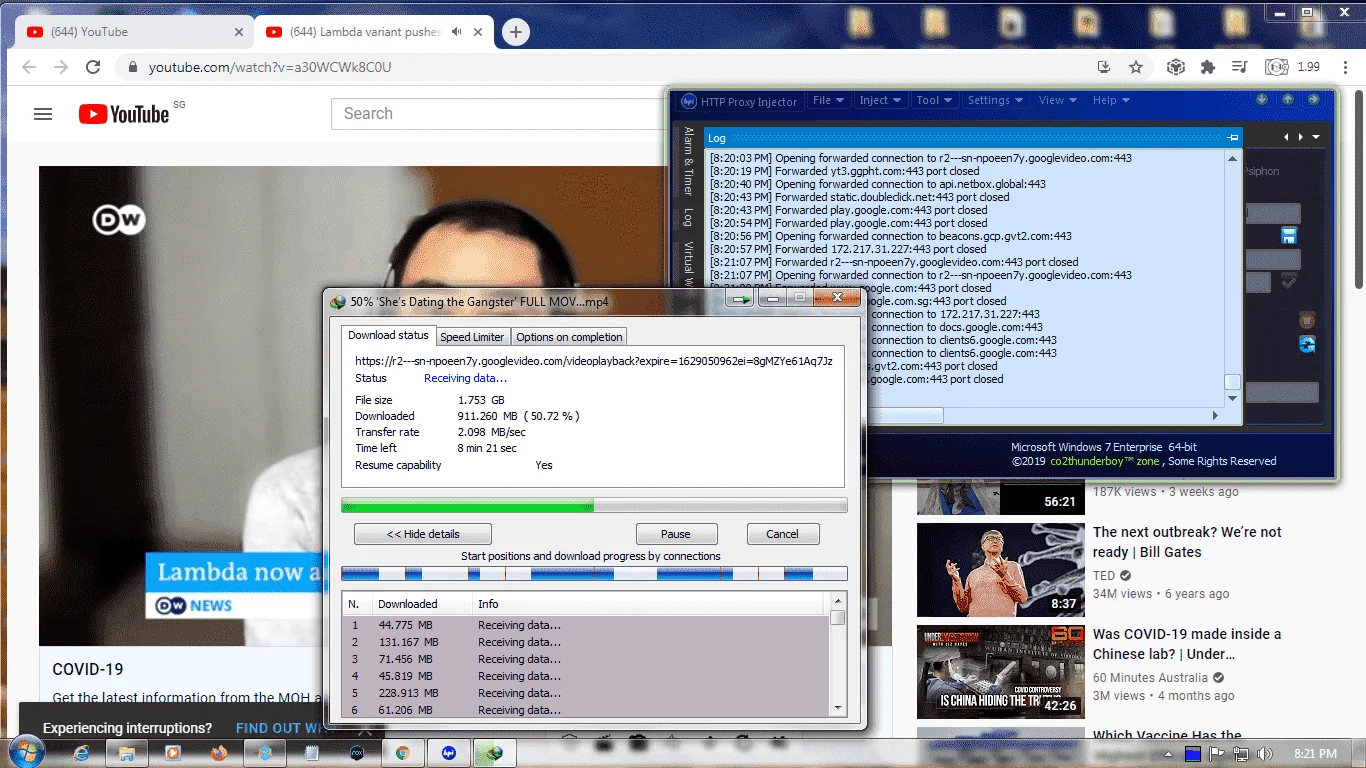Click the left tab-scroll arrow in Injector
The width and height of the screenshot is (1366, 768).
1287,137
